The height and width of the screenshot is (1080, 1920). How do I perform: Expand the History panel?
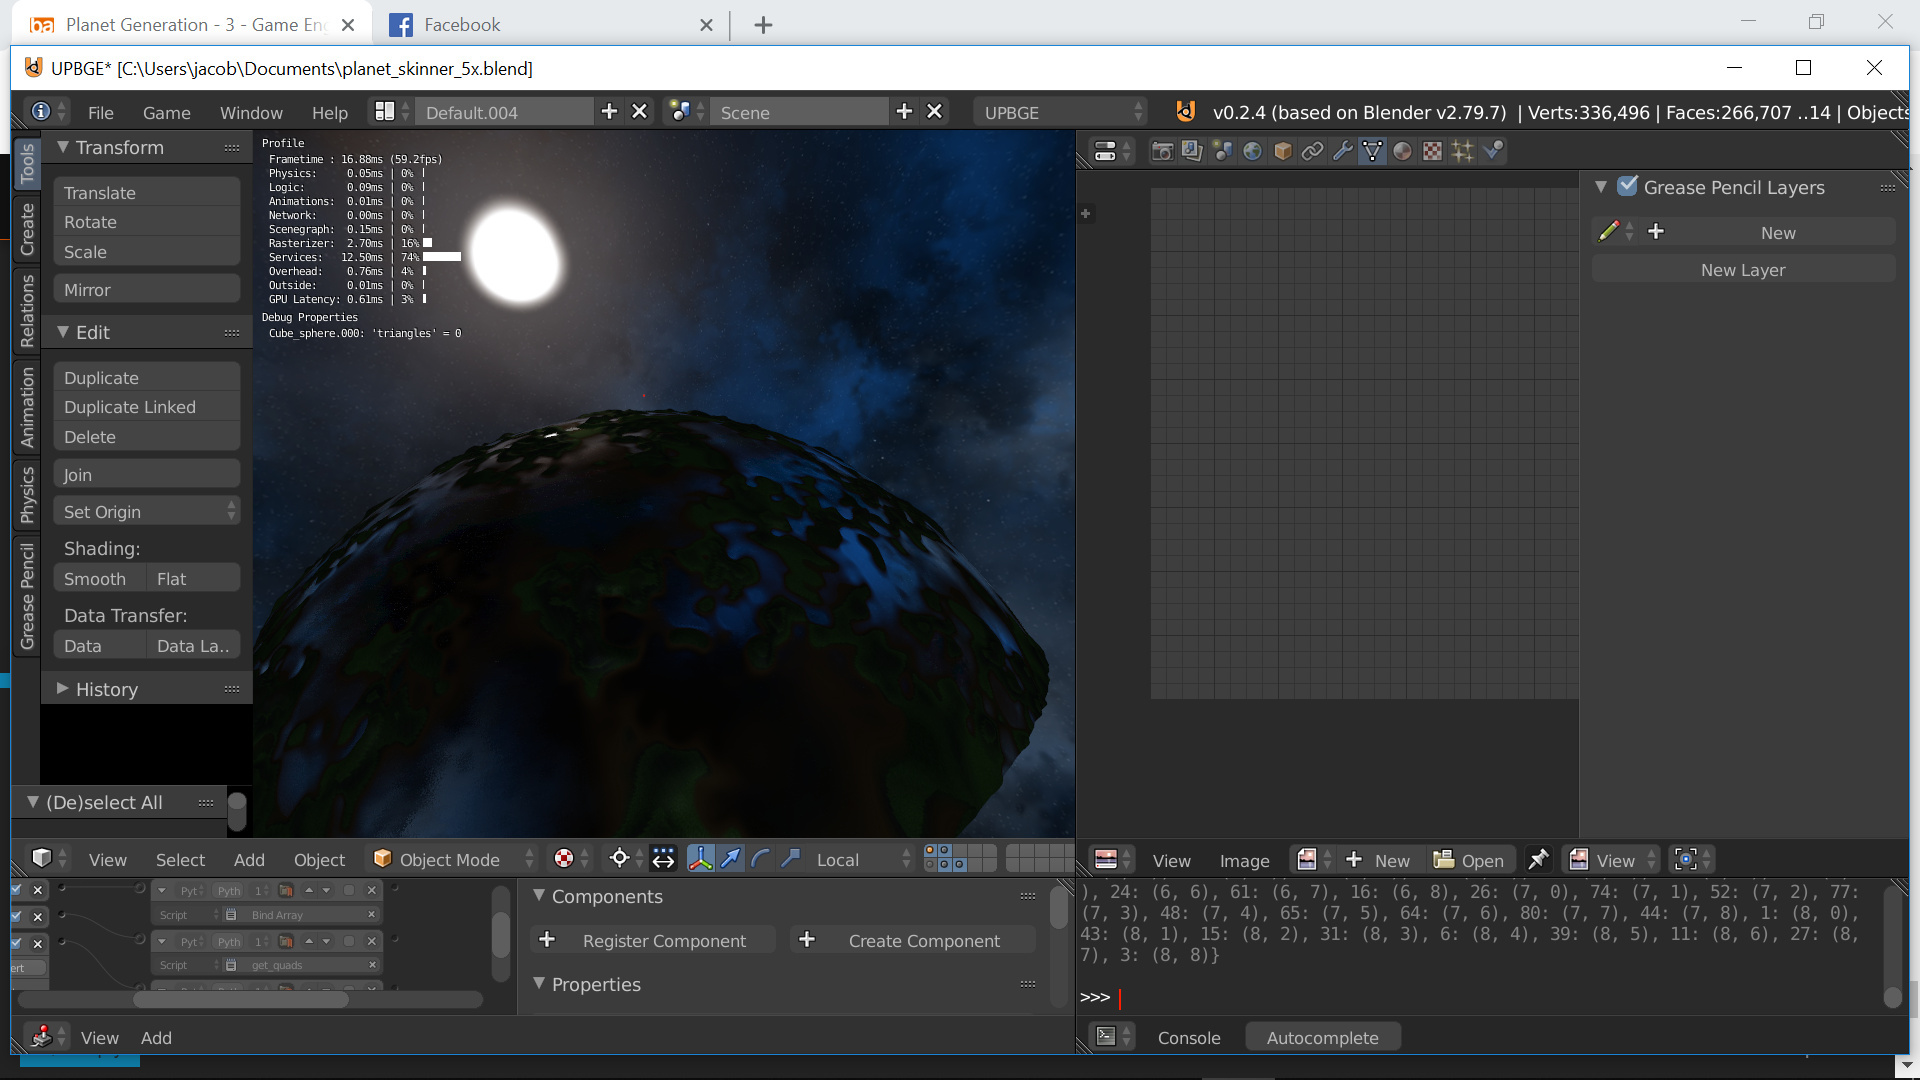[x=63, y=689]
